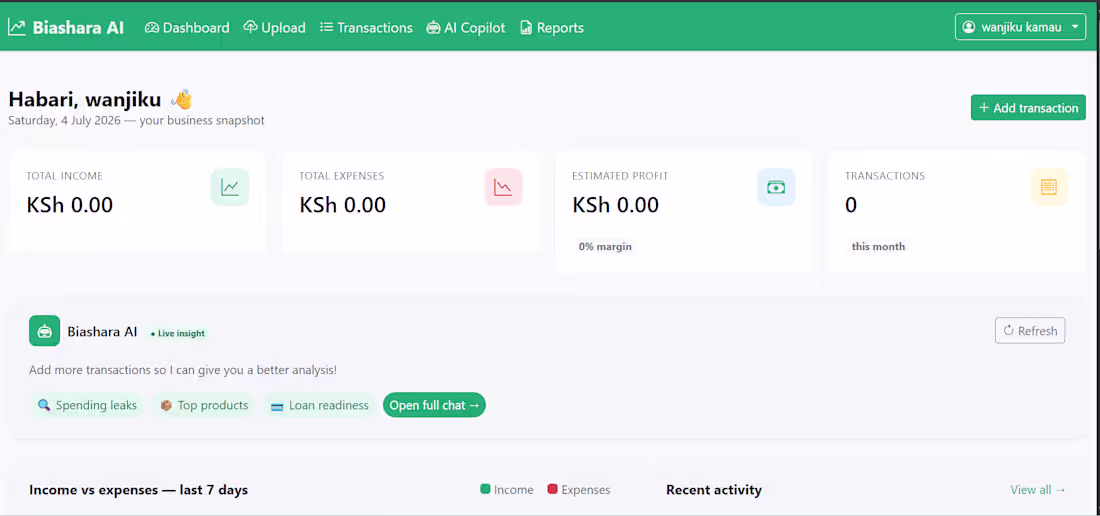Click the Add transaction button
The width and height of the screenshot is (1100, 516).
click(x=1028, y=108)
